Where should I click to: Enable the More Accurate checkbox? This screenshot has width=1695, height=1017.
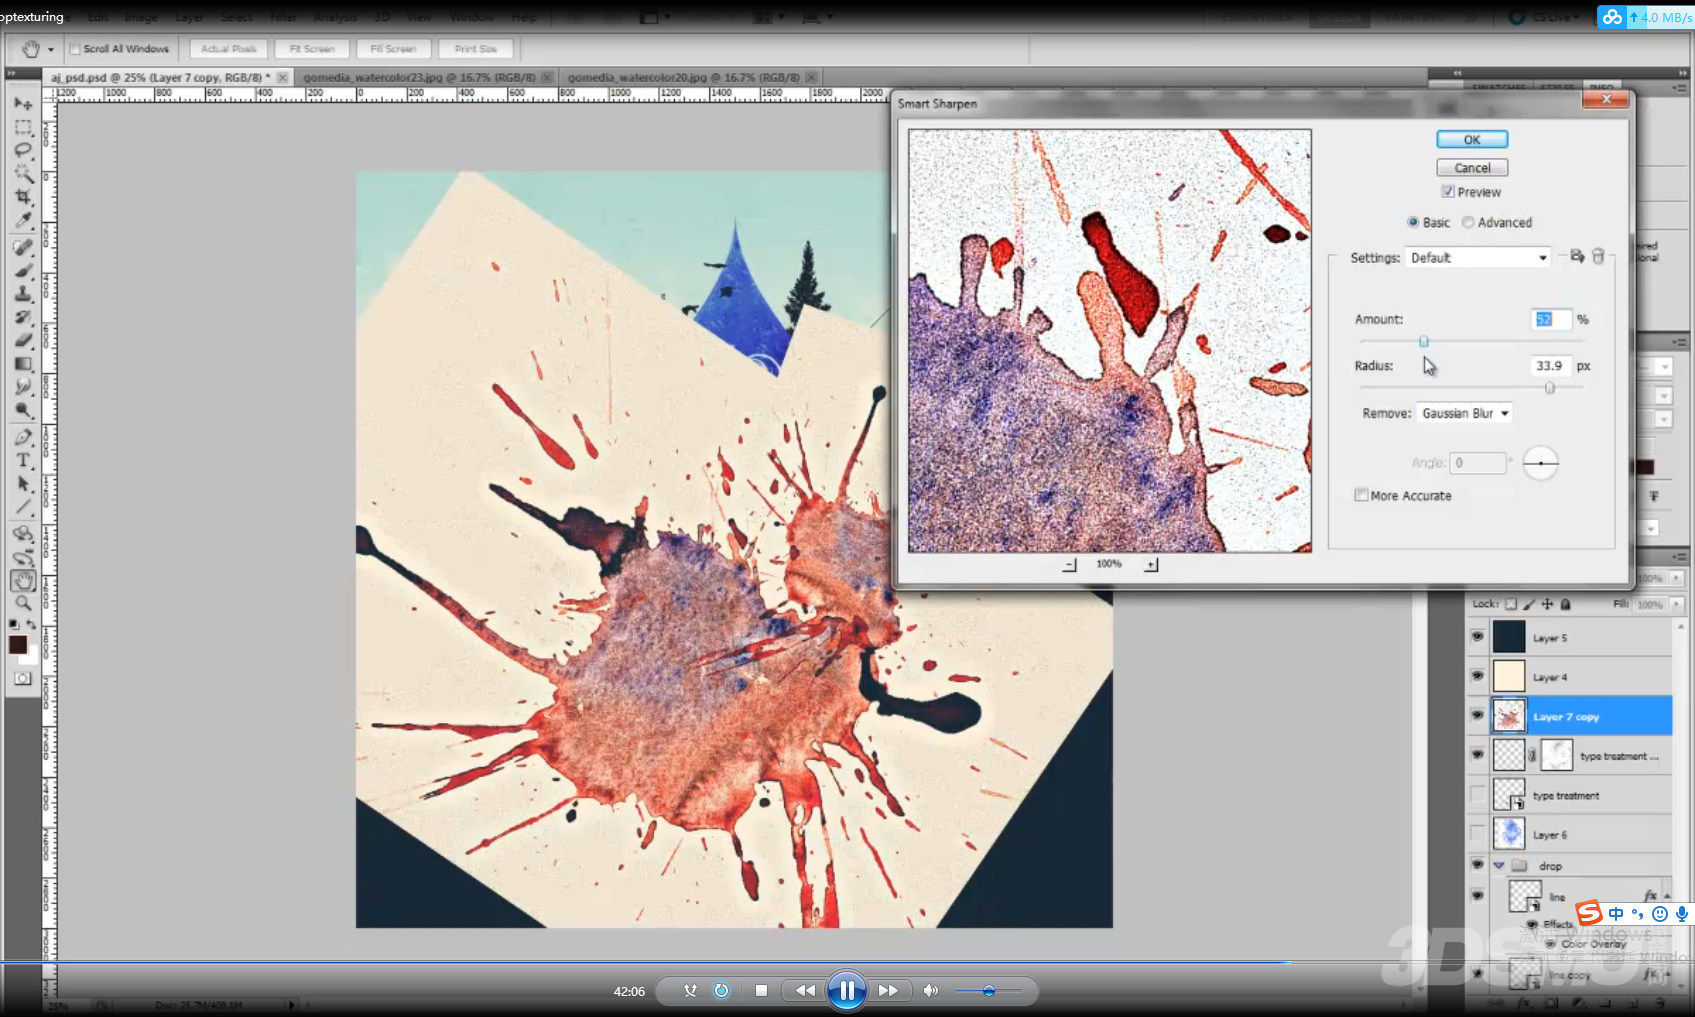[x=1361, y=495]
